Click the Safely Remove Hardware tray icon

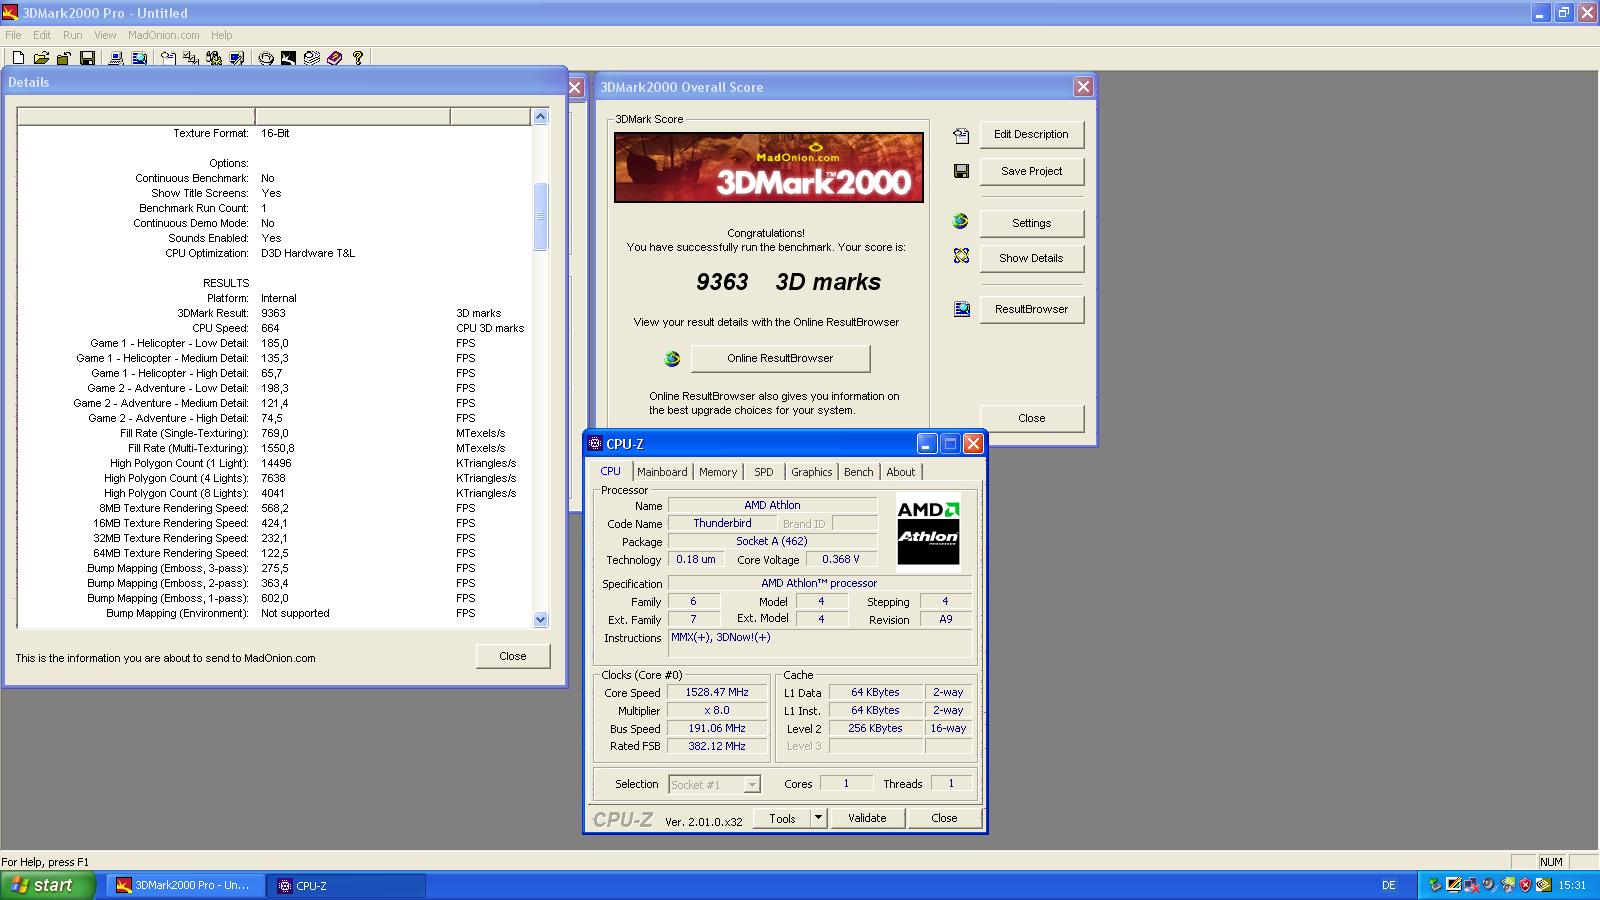click(1435, 885)
